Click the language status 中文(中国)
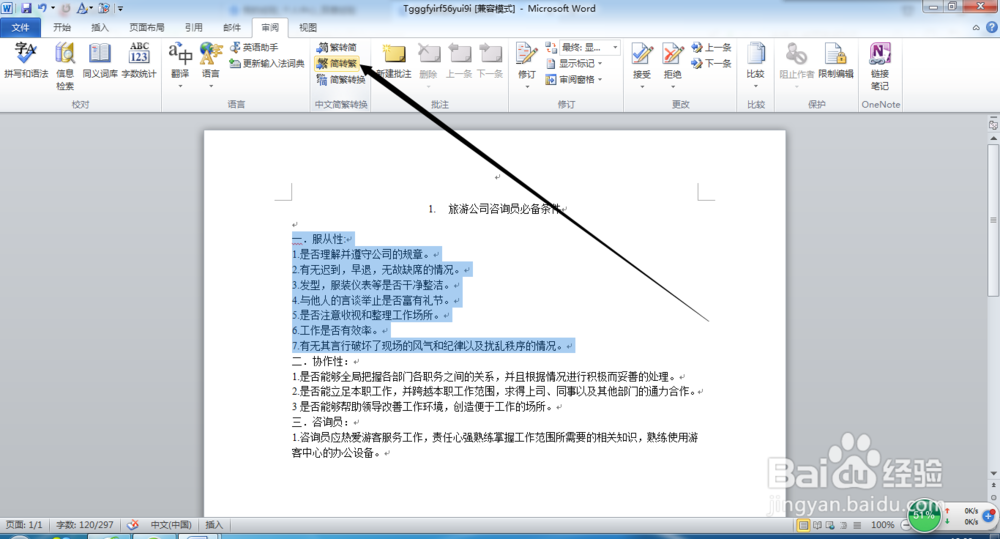This screenshot has height=539, width=1000. pyautogui.click(x=171, y=525)
